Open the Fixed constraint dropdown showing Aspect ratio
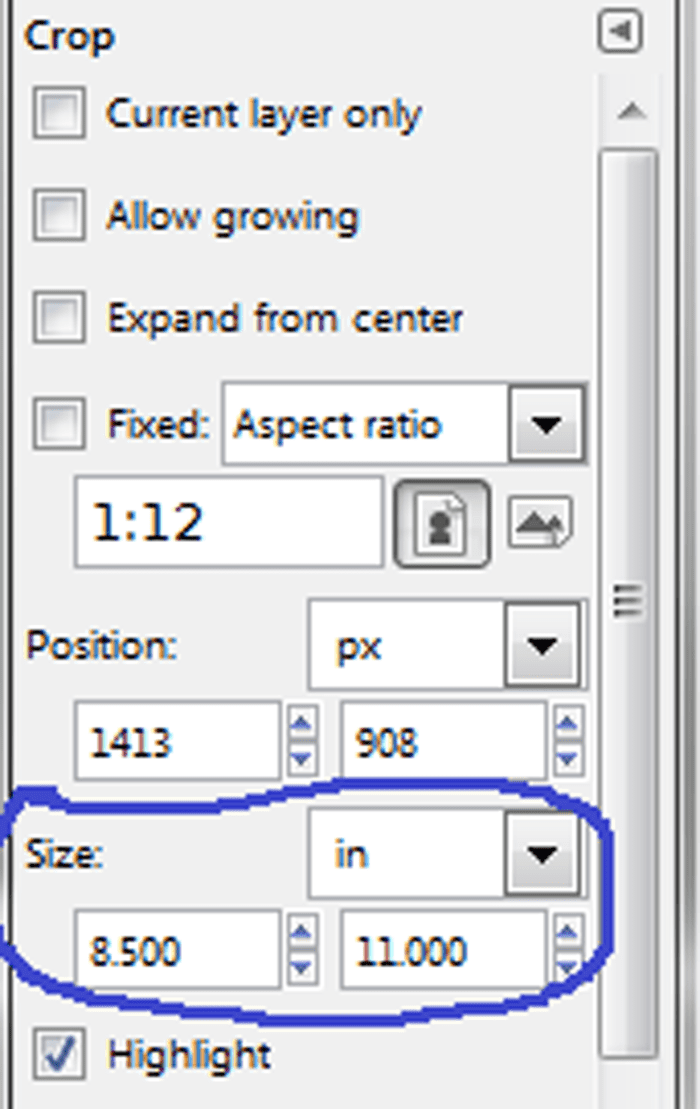 coord(545,424)
